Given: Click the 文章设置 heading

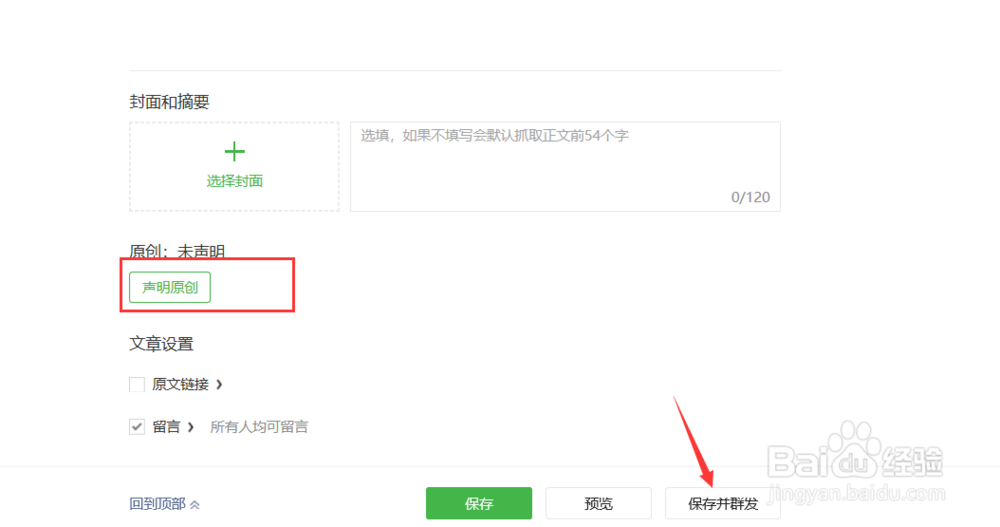Looking at the screenshot, I should 161,344.
